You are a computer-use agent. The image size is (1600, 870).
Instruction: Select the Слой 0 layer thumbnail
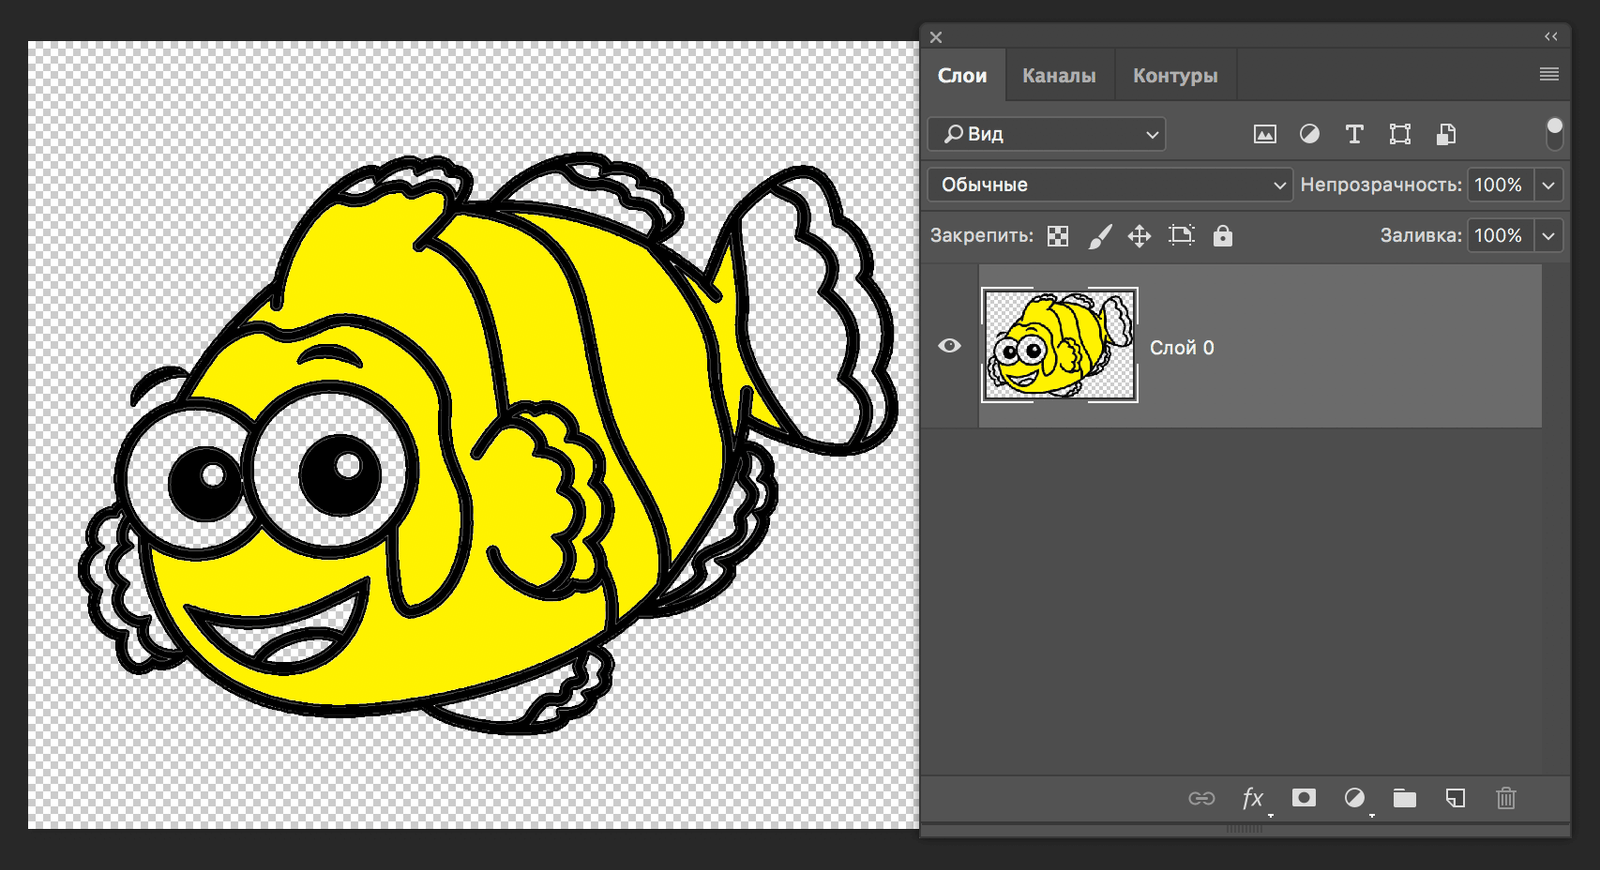coord(1060,345)
